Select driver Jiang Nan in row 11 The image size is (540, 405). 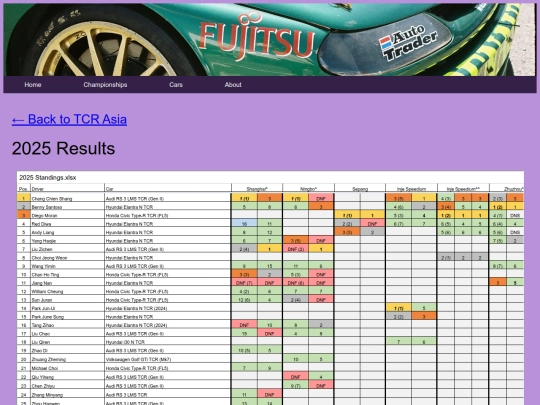(42, 283)
